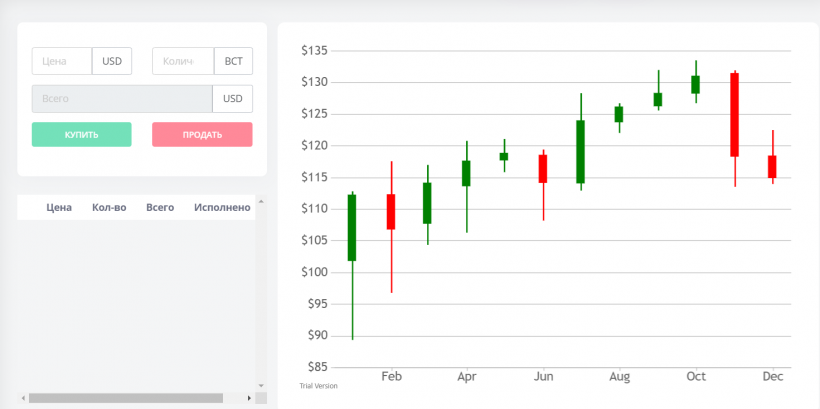Click the horizontal scroll left arrow
Viewport: 820px width, 409px height.
[23, 398]
